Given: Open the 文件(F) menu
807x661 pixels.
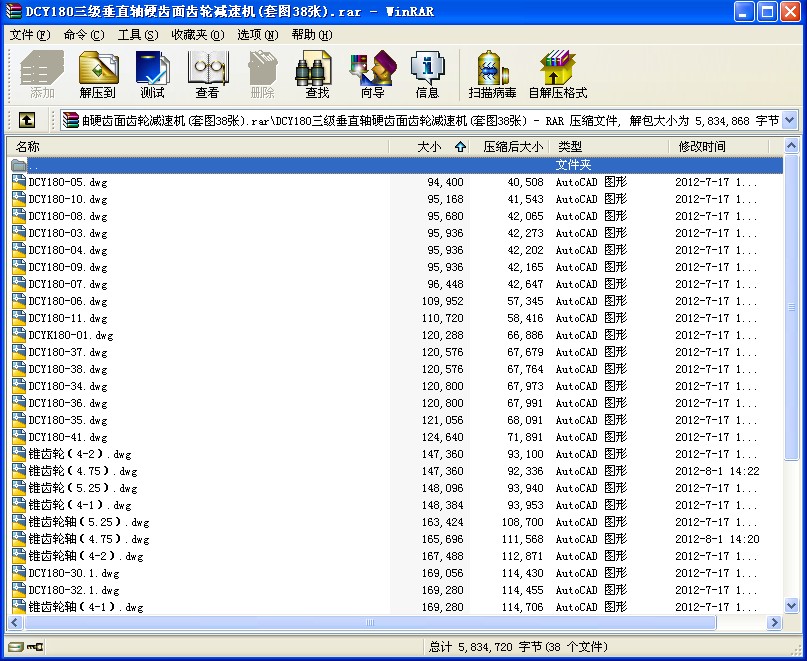Looking at the screenshot, I should 30,35.
